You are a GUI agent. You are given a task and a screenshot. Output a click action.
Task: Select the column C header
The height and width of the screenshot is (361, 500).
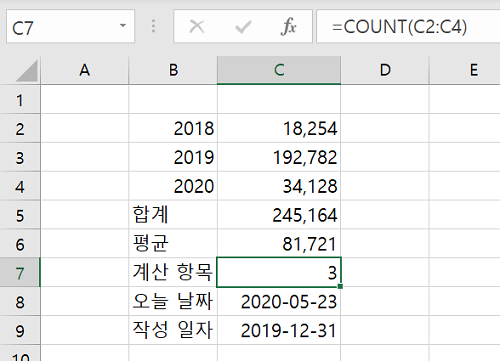[279, 70]
